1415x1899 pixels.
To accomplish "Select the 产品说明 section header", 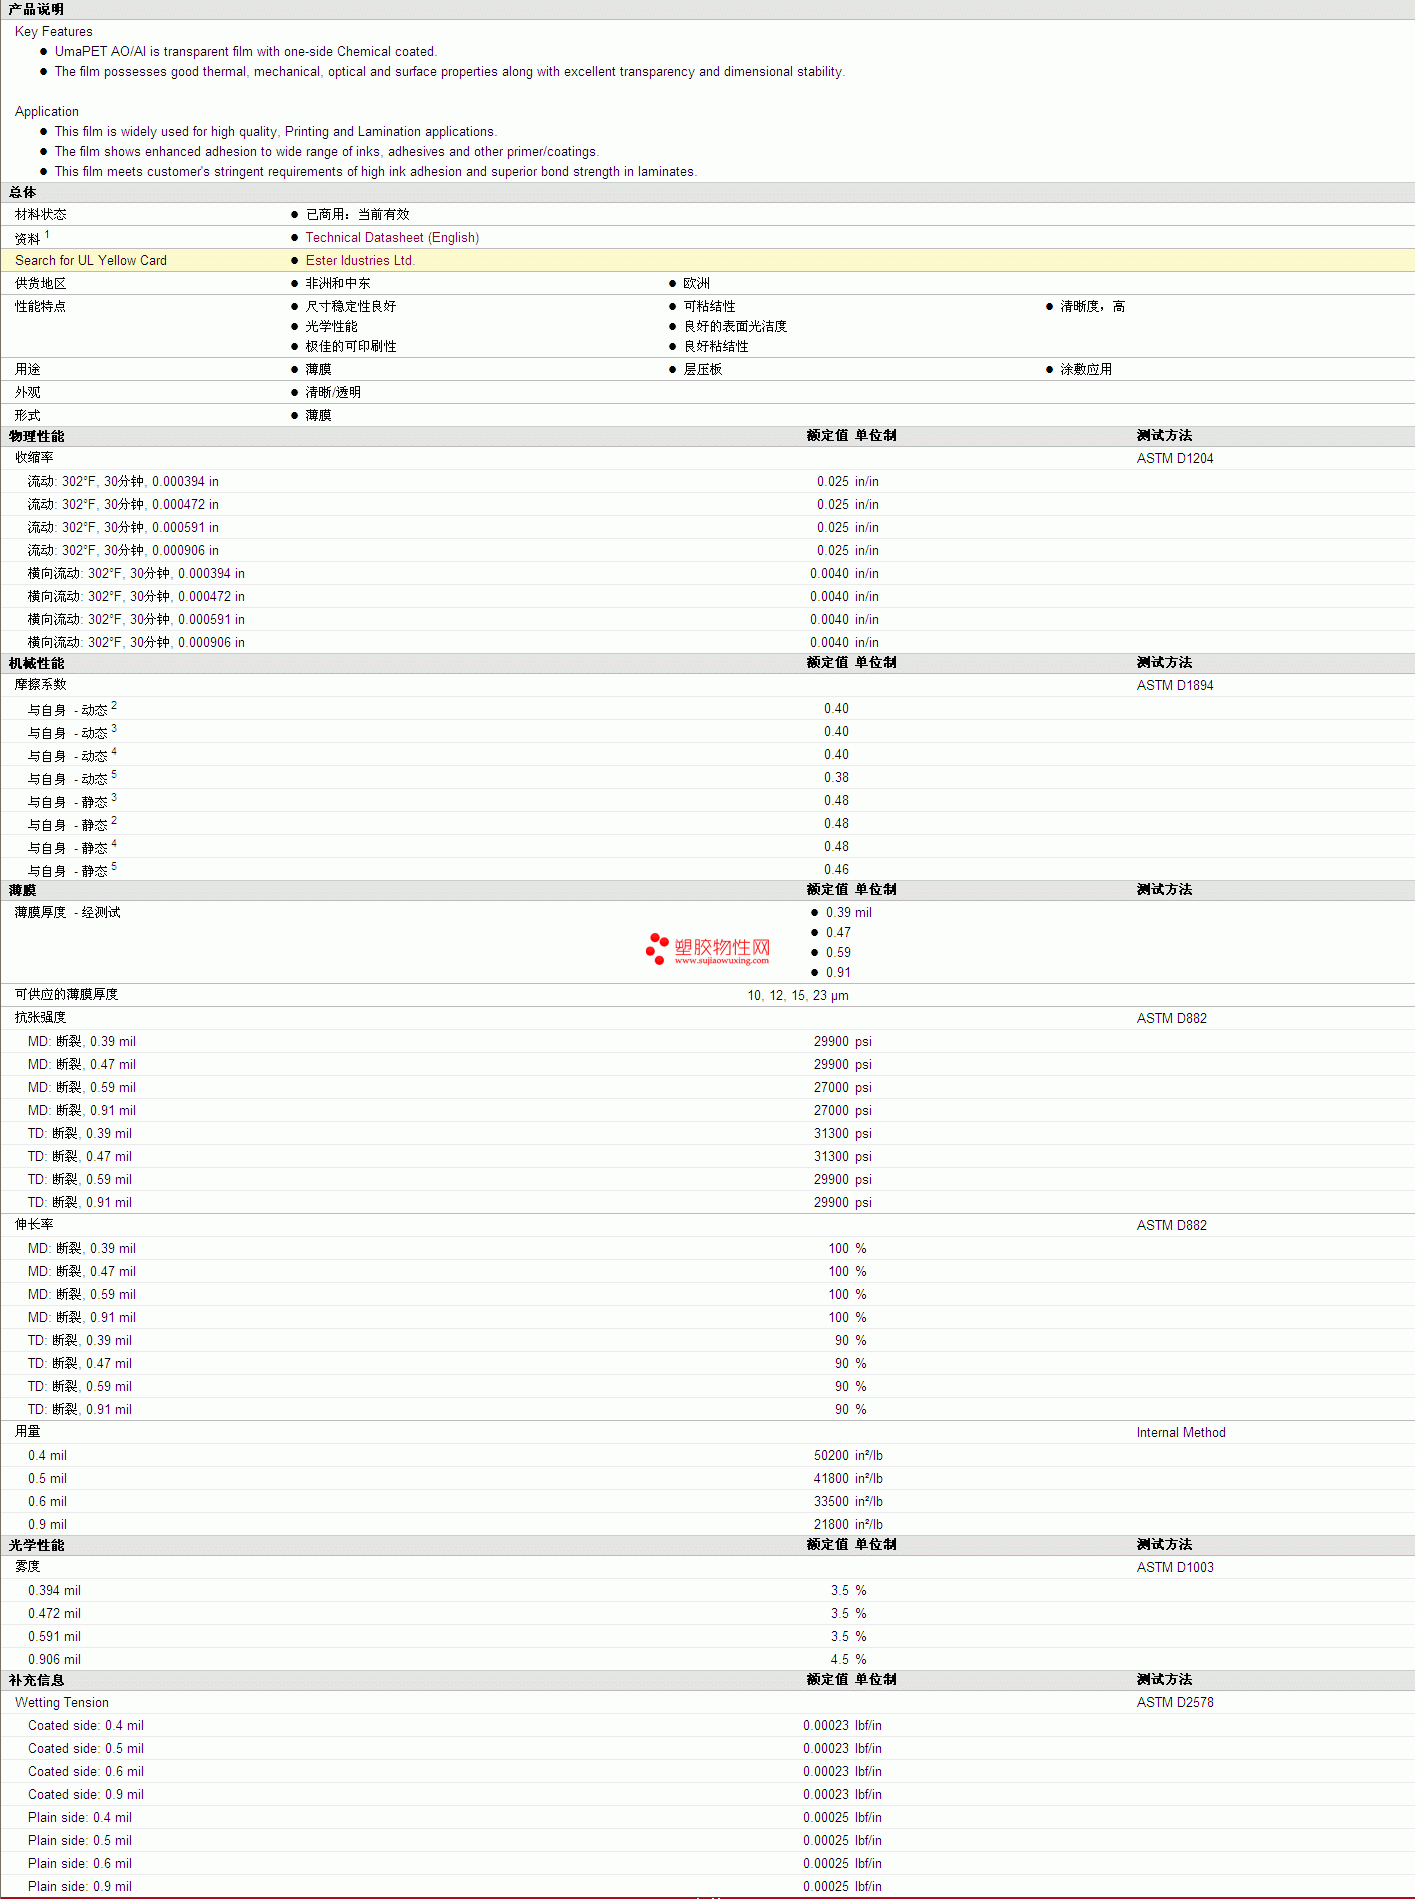I will (37, 9).
